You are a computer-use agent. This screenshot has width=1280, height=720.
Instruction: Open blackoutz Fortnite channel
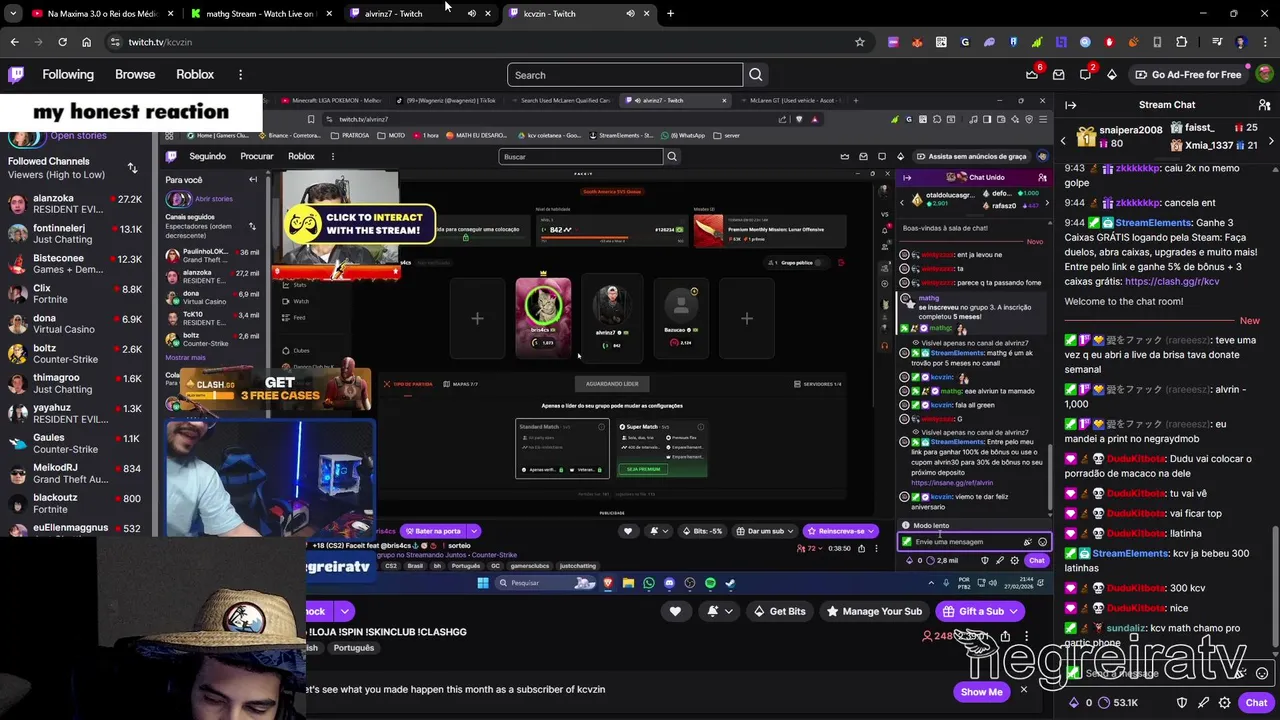tap(75, 503)
